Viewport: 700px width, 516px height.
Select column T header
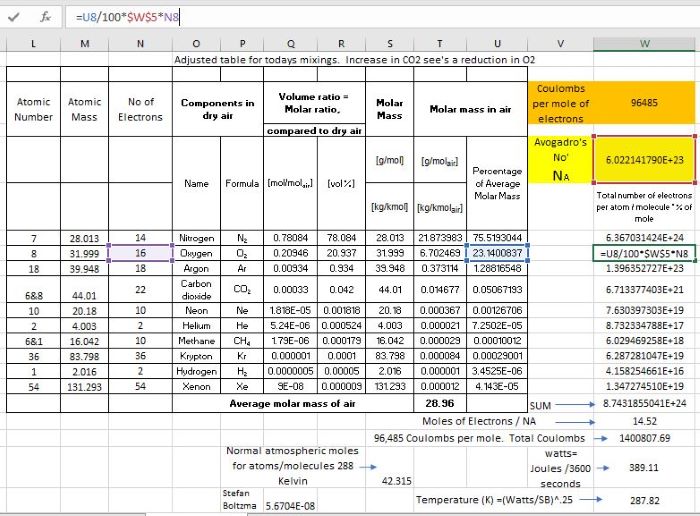(440, 44)
